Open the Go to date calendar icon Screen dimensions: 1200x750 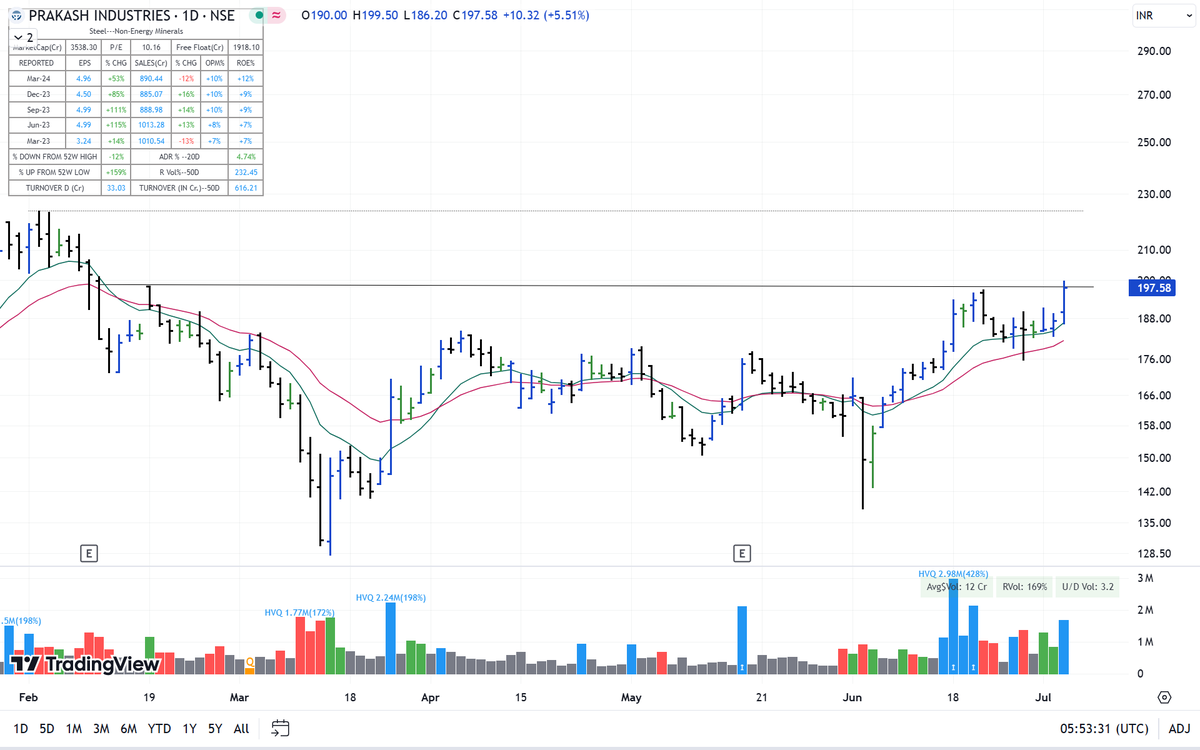pos(280,728)
